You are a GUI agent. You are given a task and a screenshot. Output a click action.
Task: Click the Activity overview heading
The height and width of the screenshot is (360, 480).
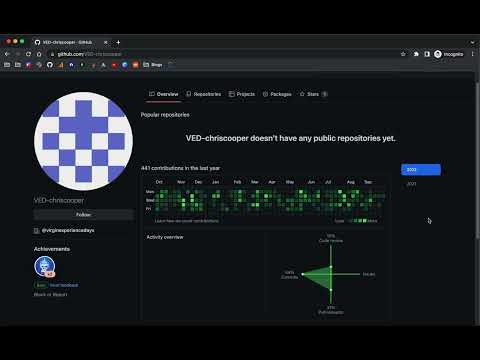(x=165, y=237)
